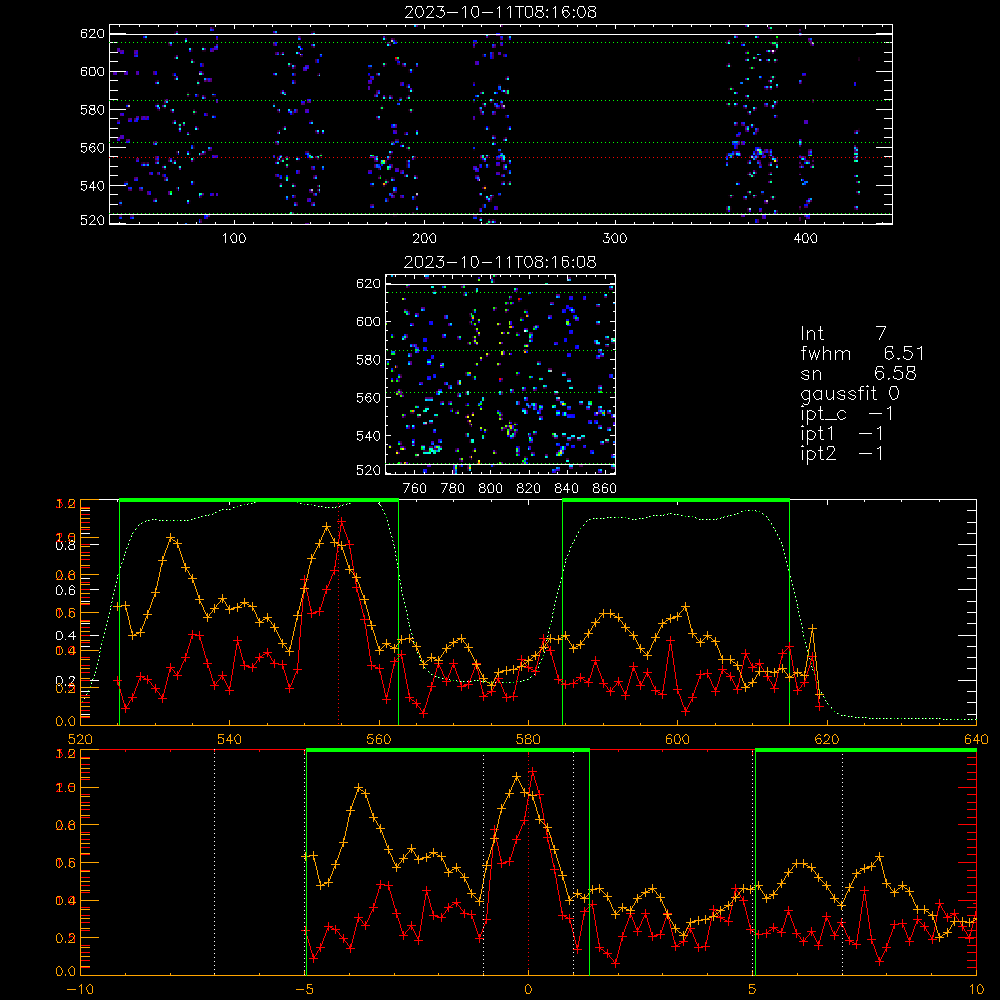The image size is (1000, 1000).
Task: Click the 'ipt1 -1' entry
Action: pos(842,434)
